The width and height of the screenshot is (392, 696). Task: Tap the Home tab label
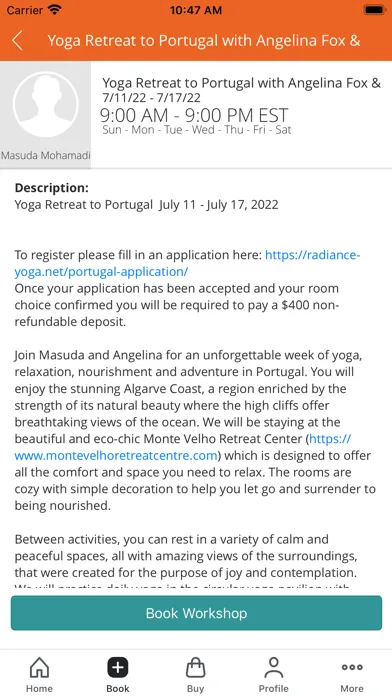39,688
